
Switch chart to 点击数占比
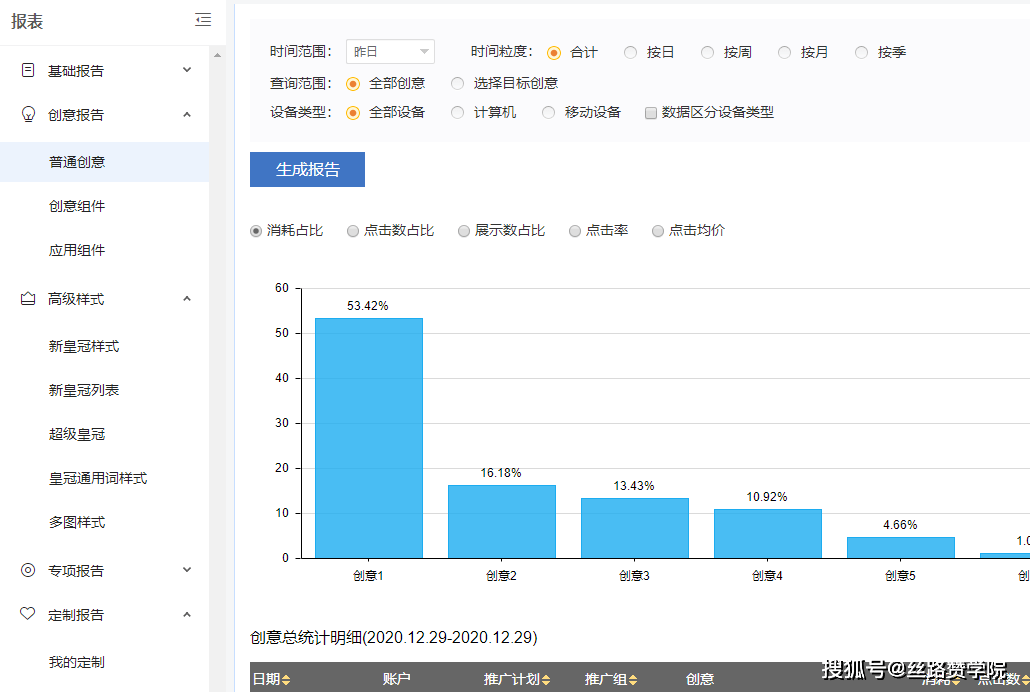click(x=353, y=231)
